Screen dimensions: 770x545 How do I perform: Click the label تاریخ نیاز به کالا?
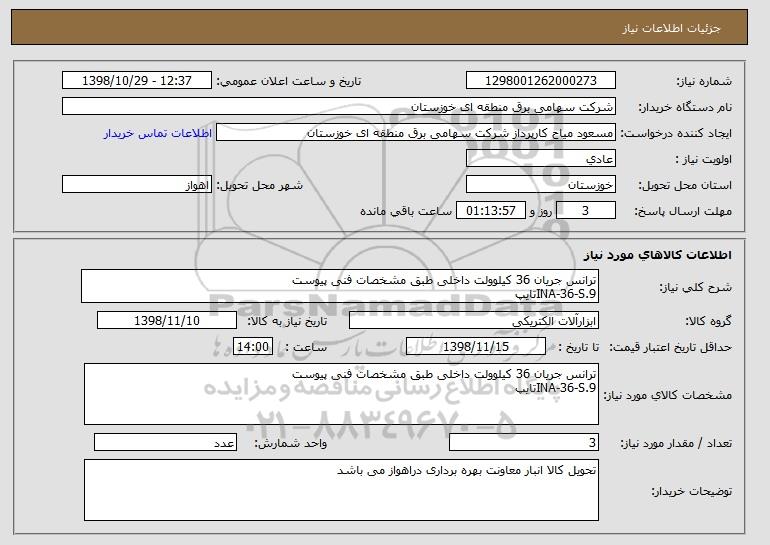(287, 321)
